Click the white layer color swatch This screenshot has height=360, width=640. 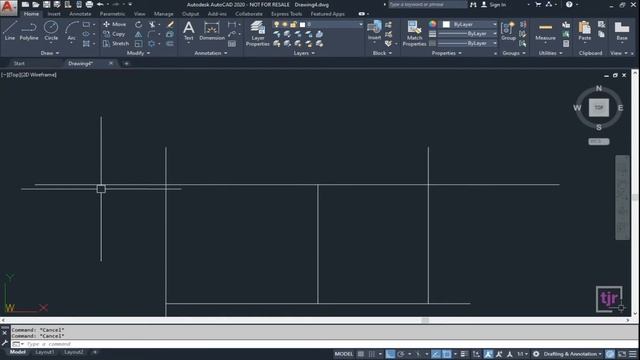pyautogui.click(x=302, y=24)
